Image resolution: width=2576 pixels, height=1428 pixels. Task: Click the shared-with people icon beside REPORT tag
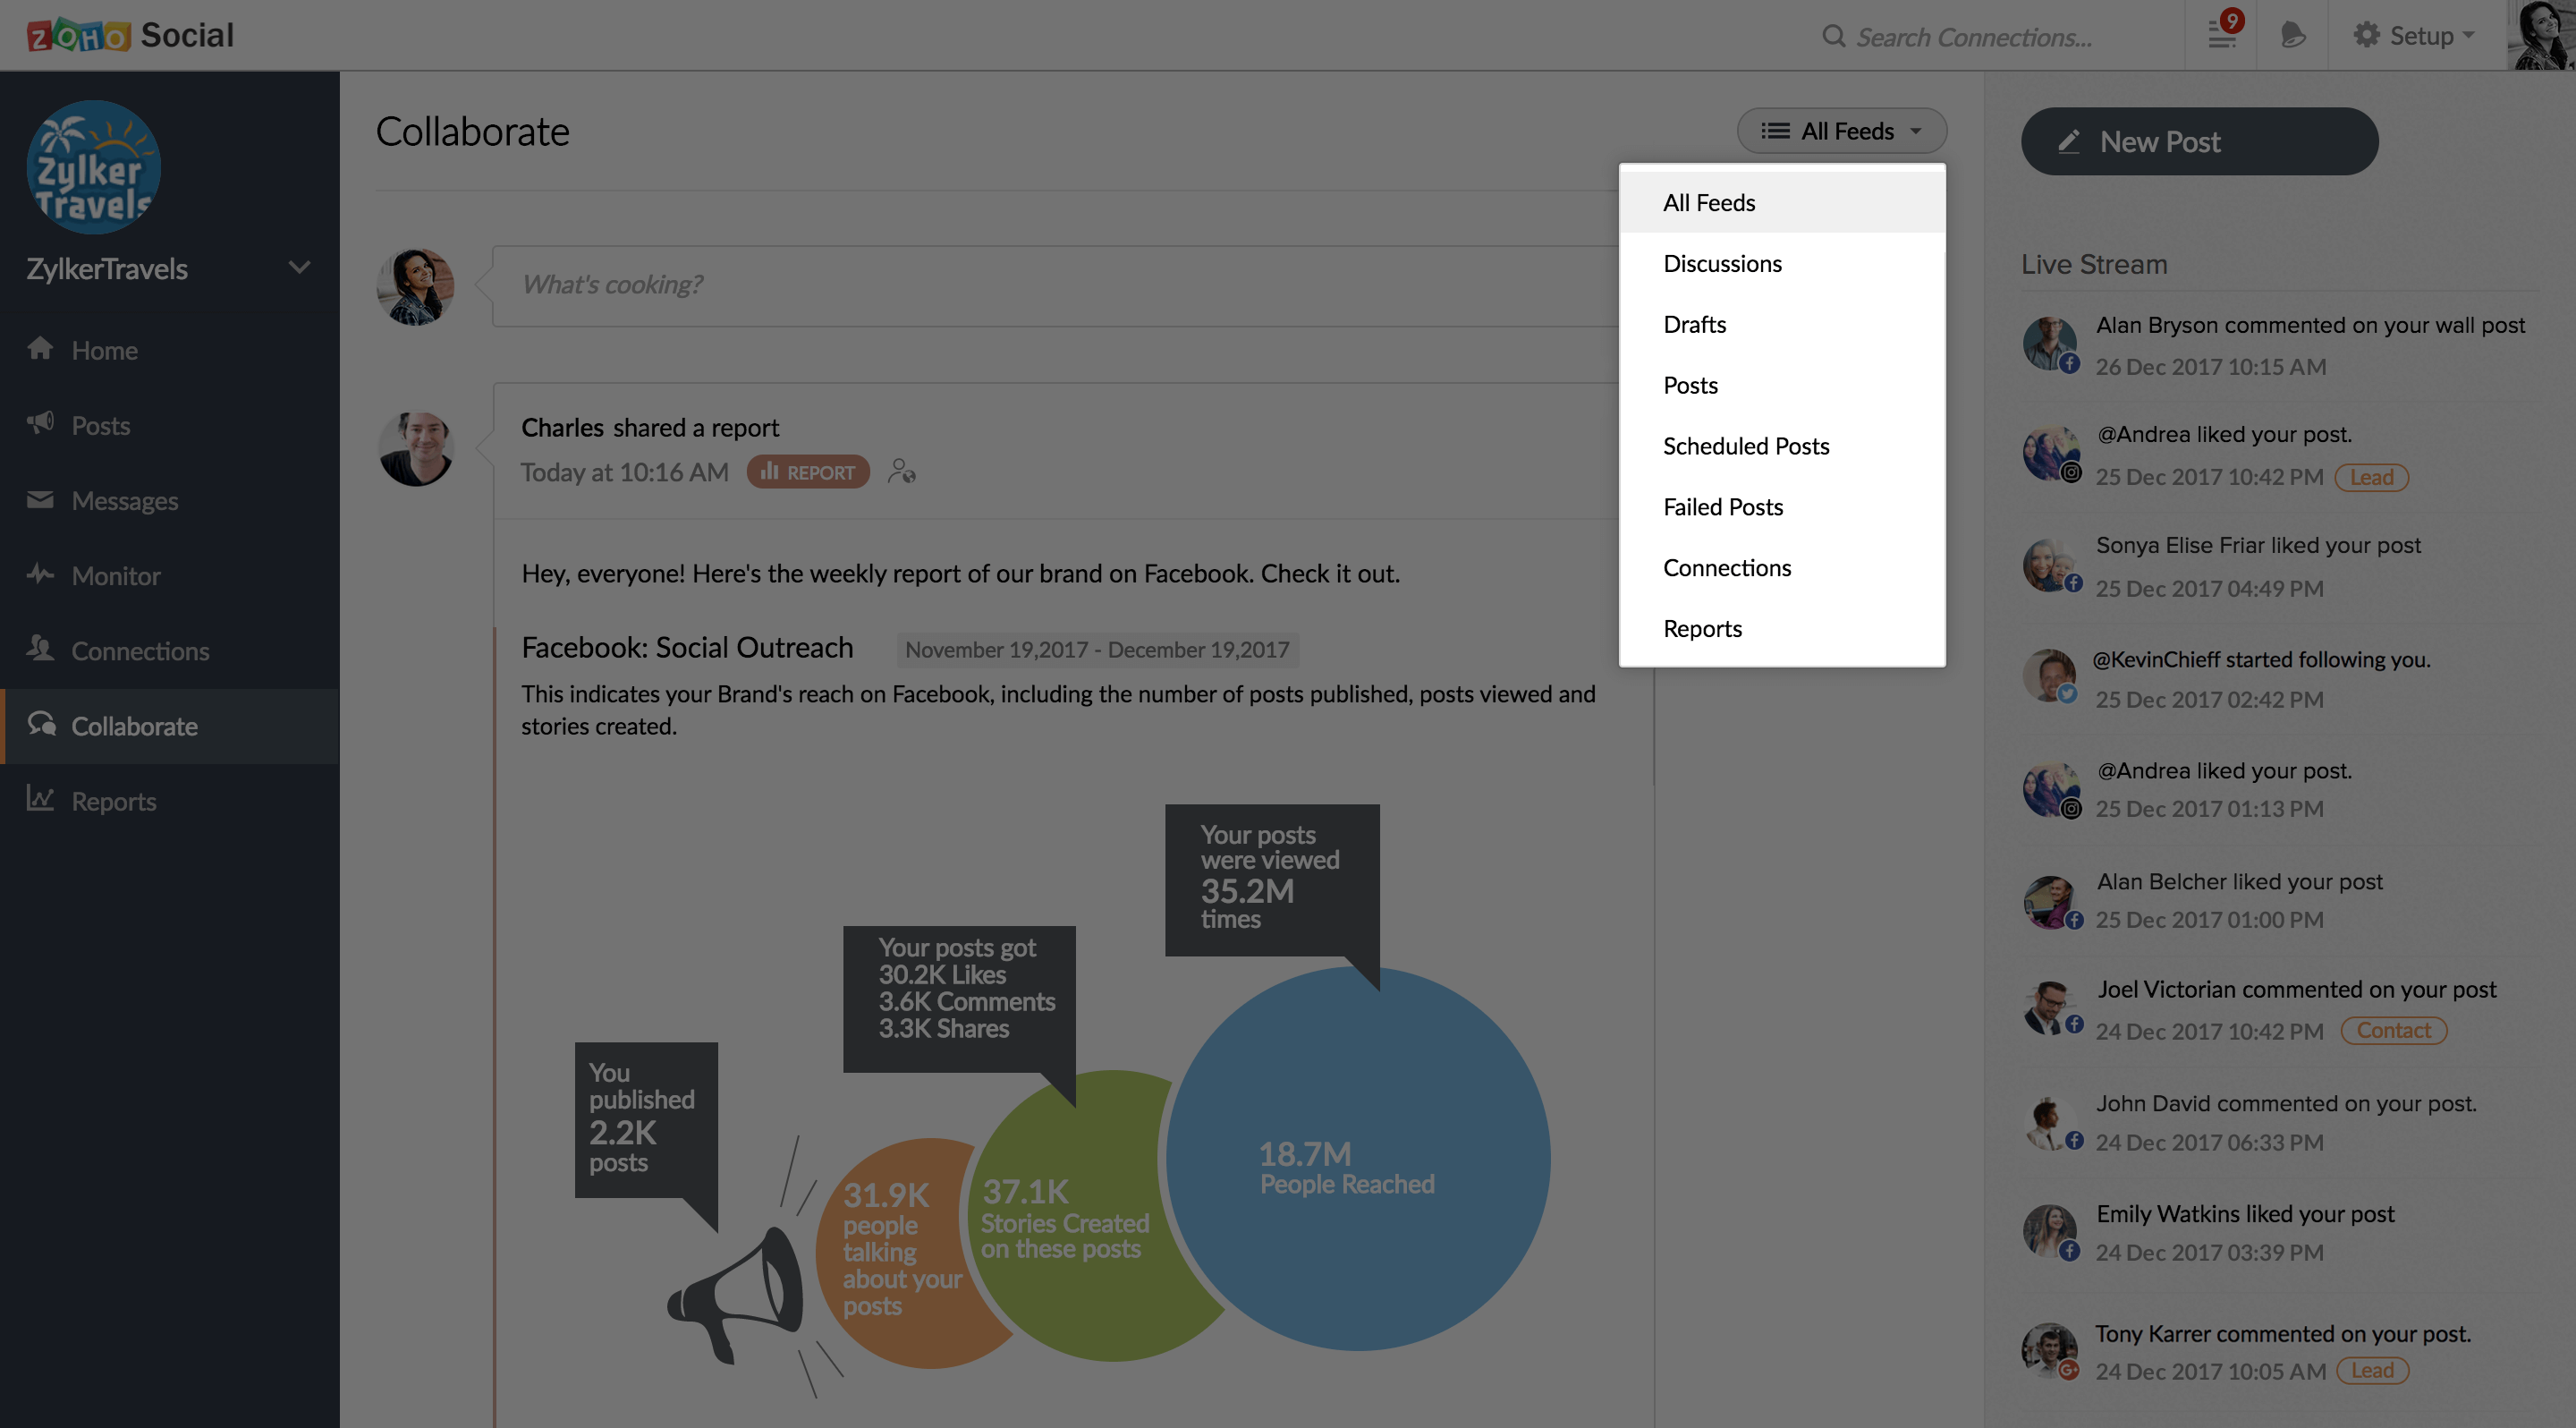pyautogui.click(x=901, y=471)
